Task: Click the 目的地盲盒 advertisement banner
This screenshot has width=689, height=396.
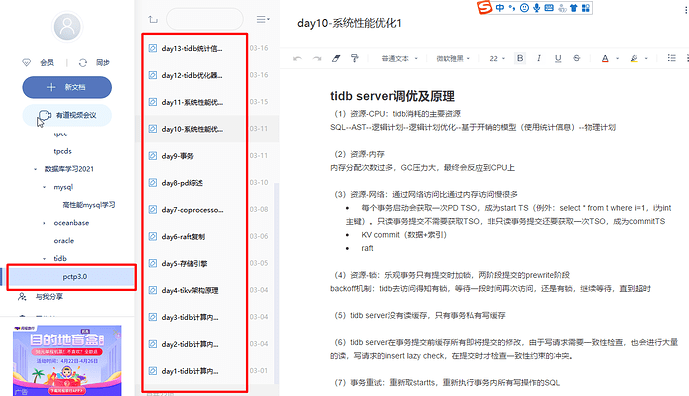Action: (67, 360)
